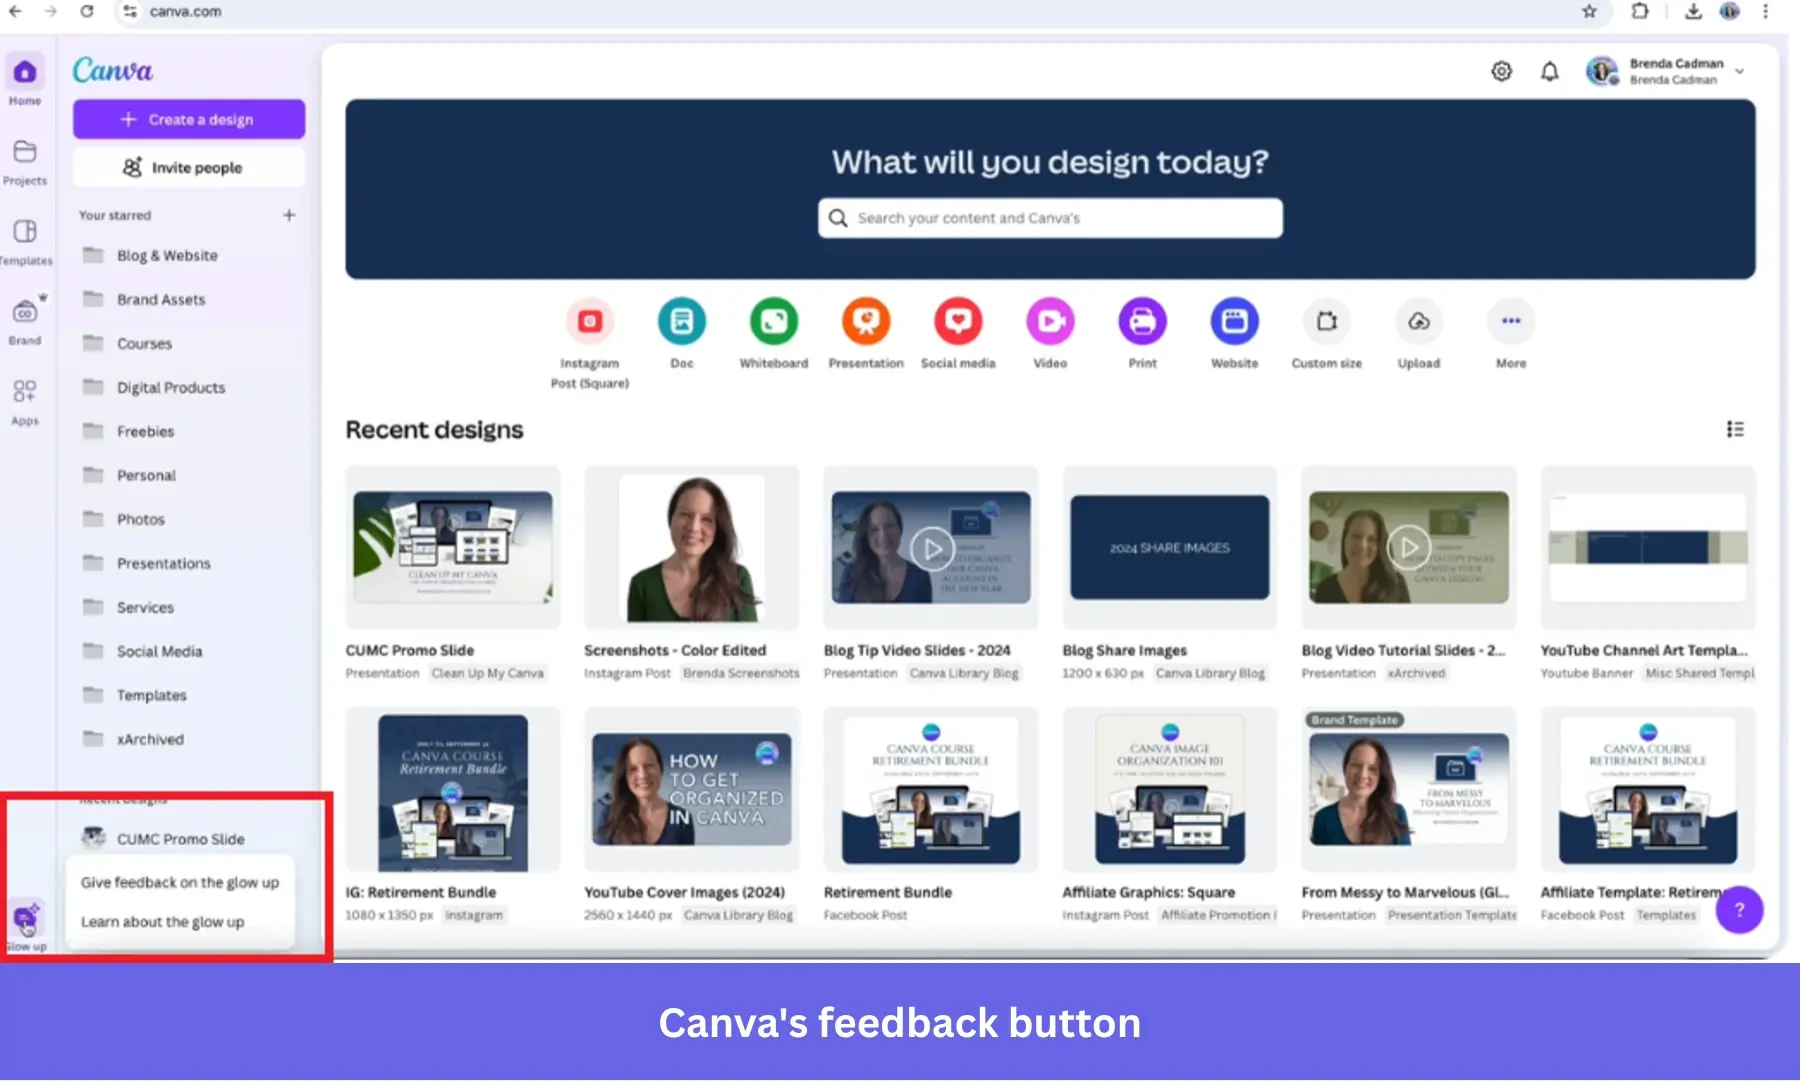
Task: Click Presentation Template folder tag
Action: (1452, 915)
